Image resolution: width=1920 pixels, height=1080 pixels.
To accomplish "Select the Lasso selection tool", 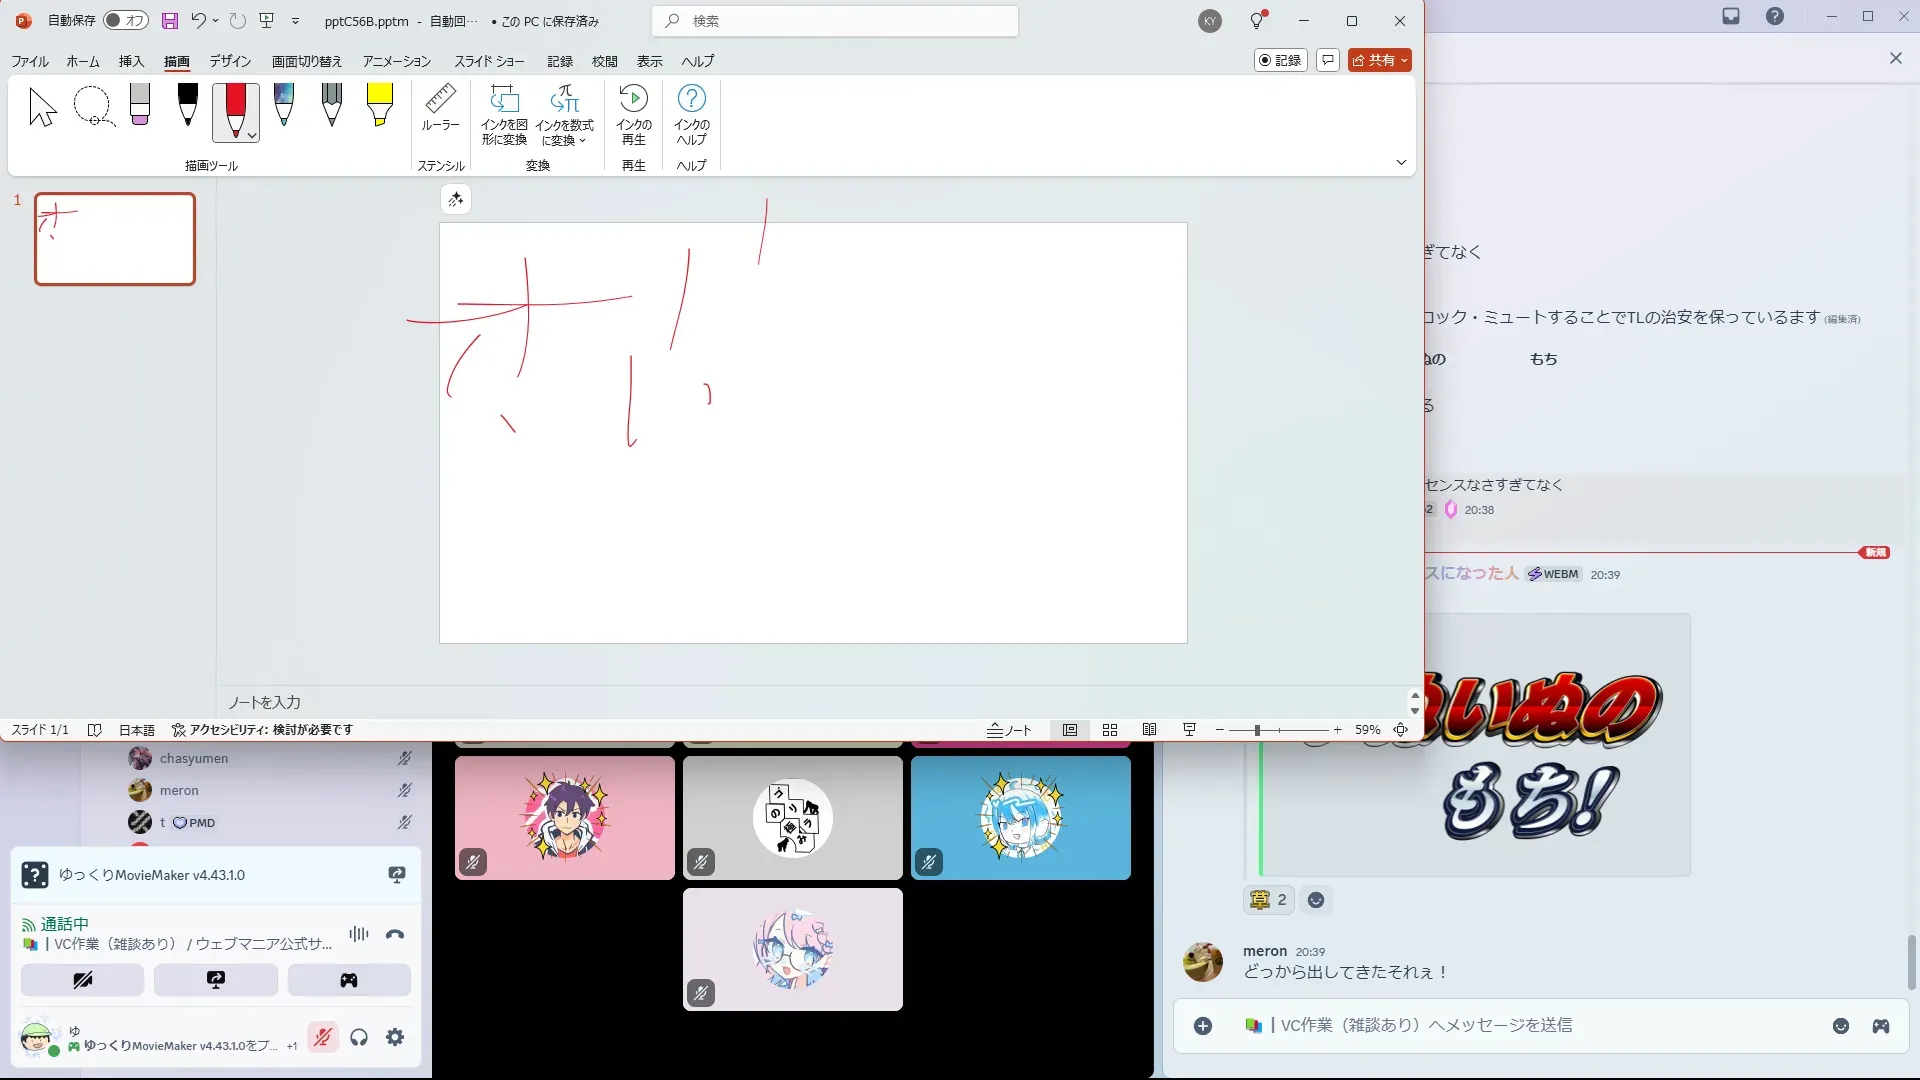I will click(x=93, y=106).
